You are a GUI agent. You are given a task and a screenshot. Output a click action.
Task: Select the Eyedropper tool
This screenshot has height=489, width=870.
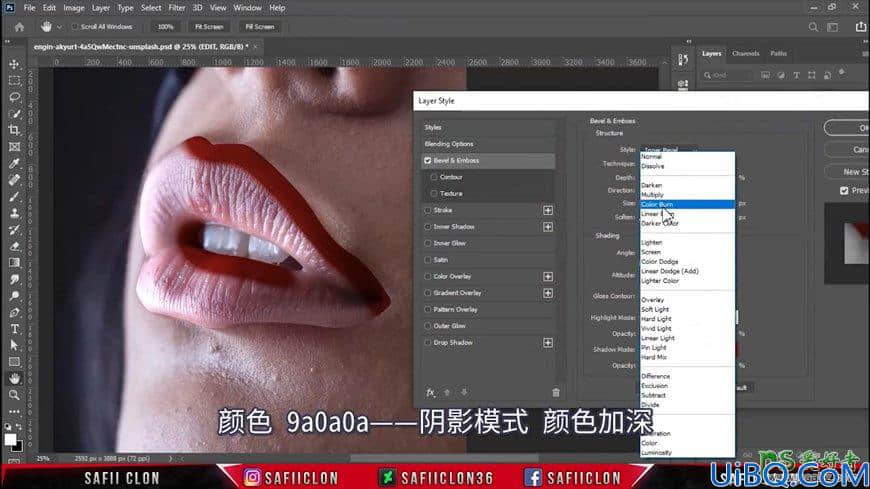point(14,164)
